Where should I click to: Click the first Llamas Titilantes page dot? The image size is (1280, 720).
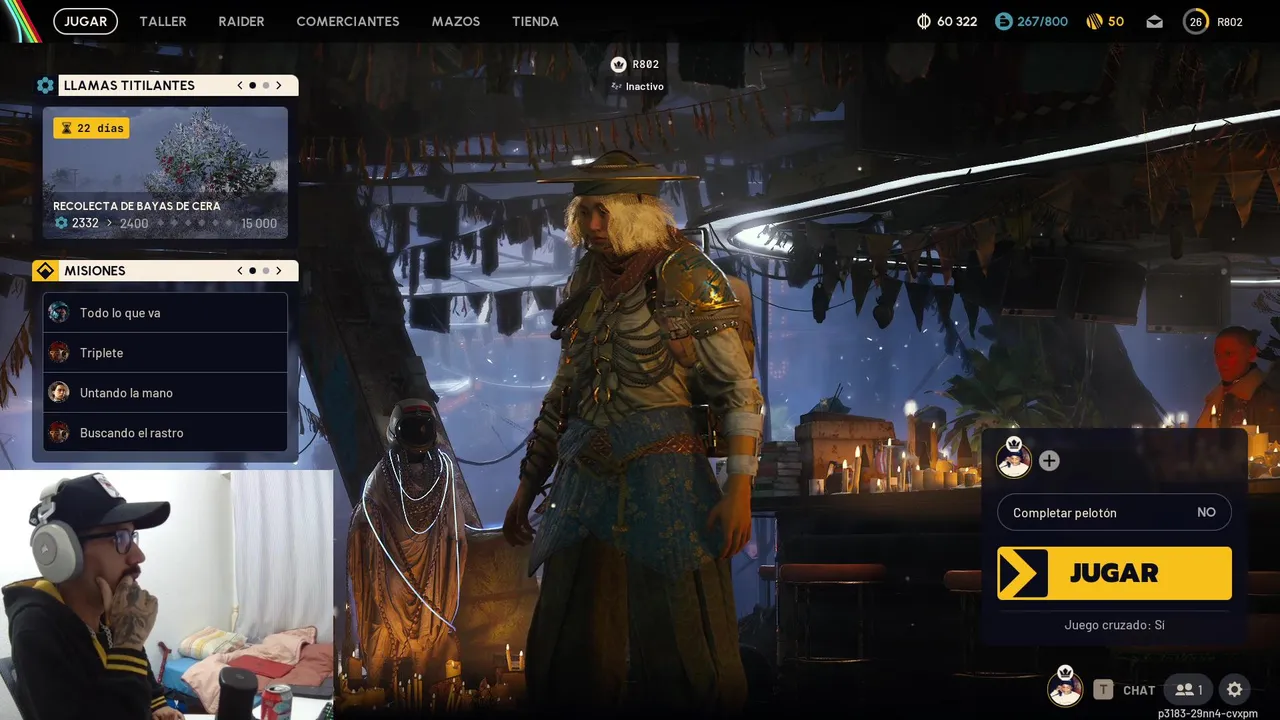(x=253, y=86)
